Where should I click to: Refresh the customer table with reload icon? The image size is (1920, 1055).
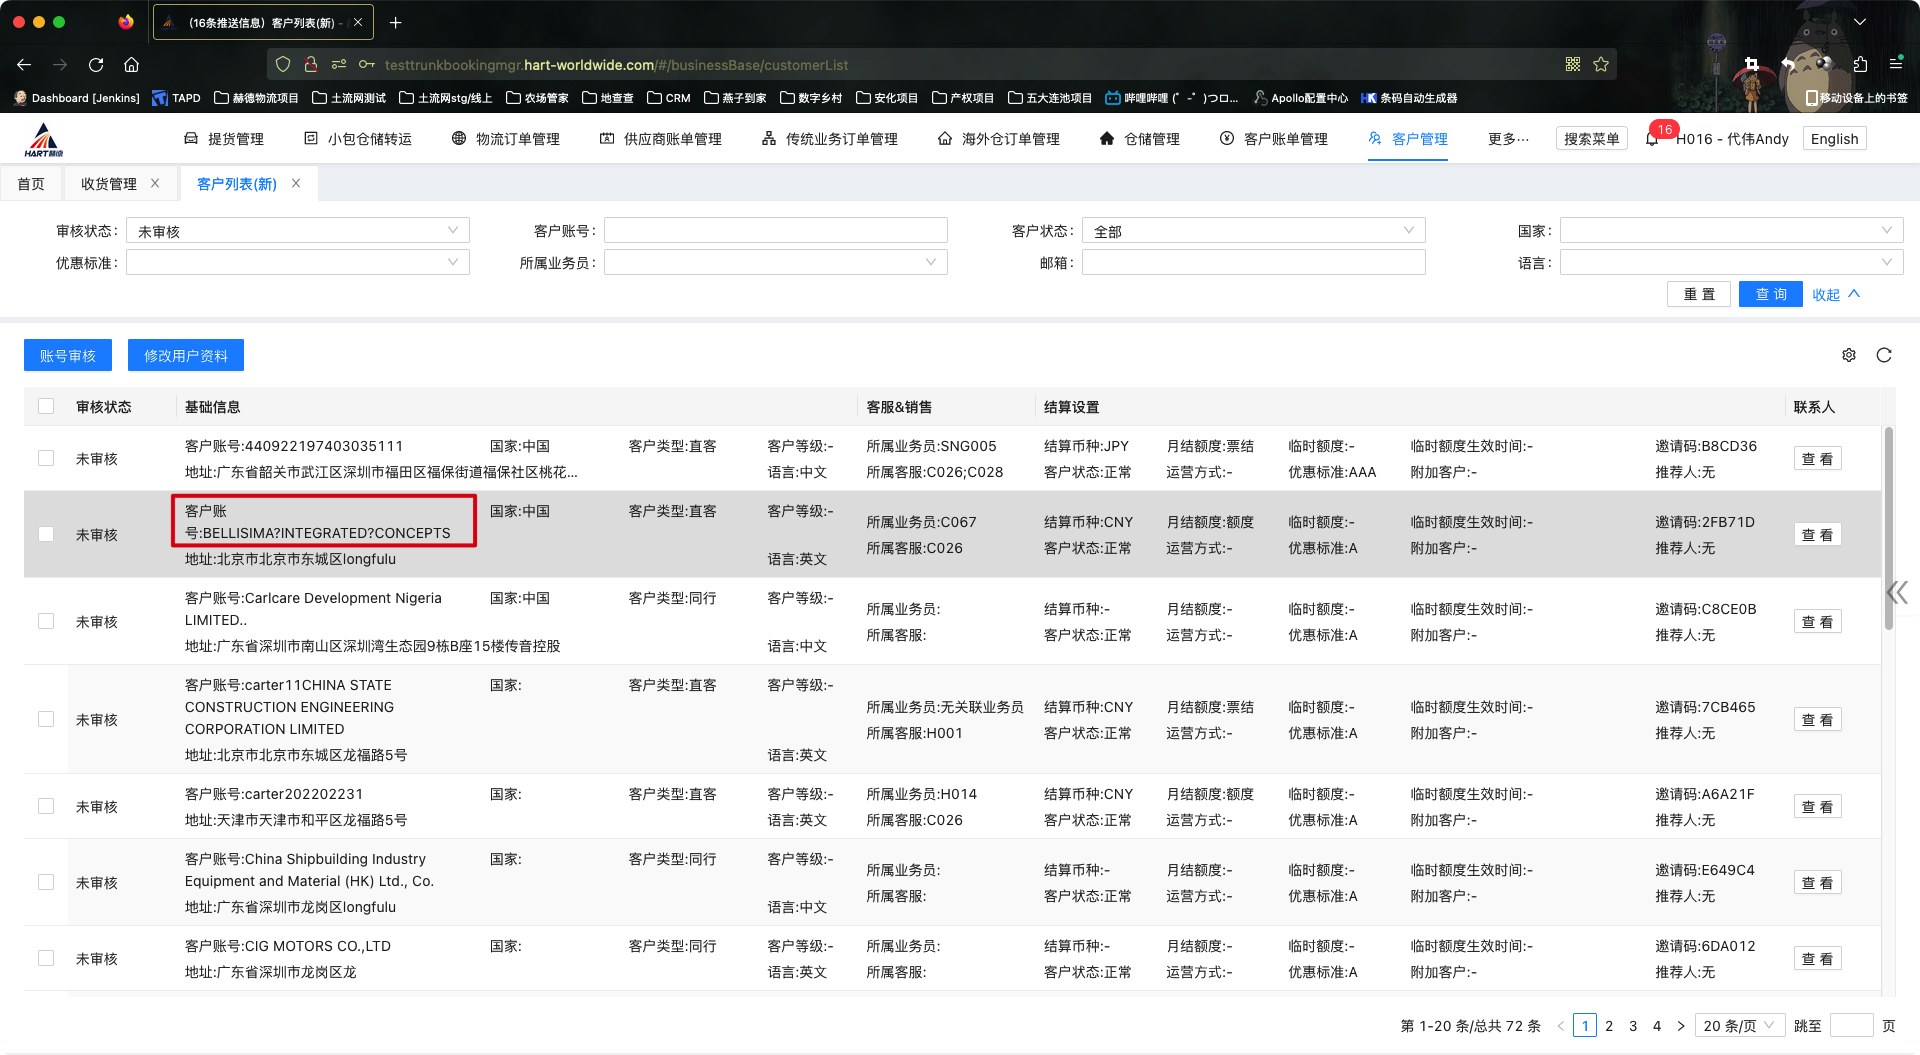click(1884, 355)
